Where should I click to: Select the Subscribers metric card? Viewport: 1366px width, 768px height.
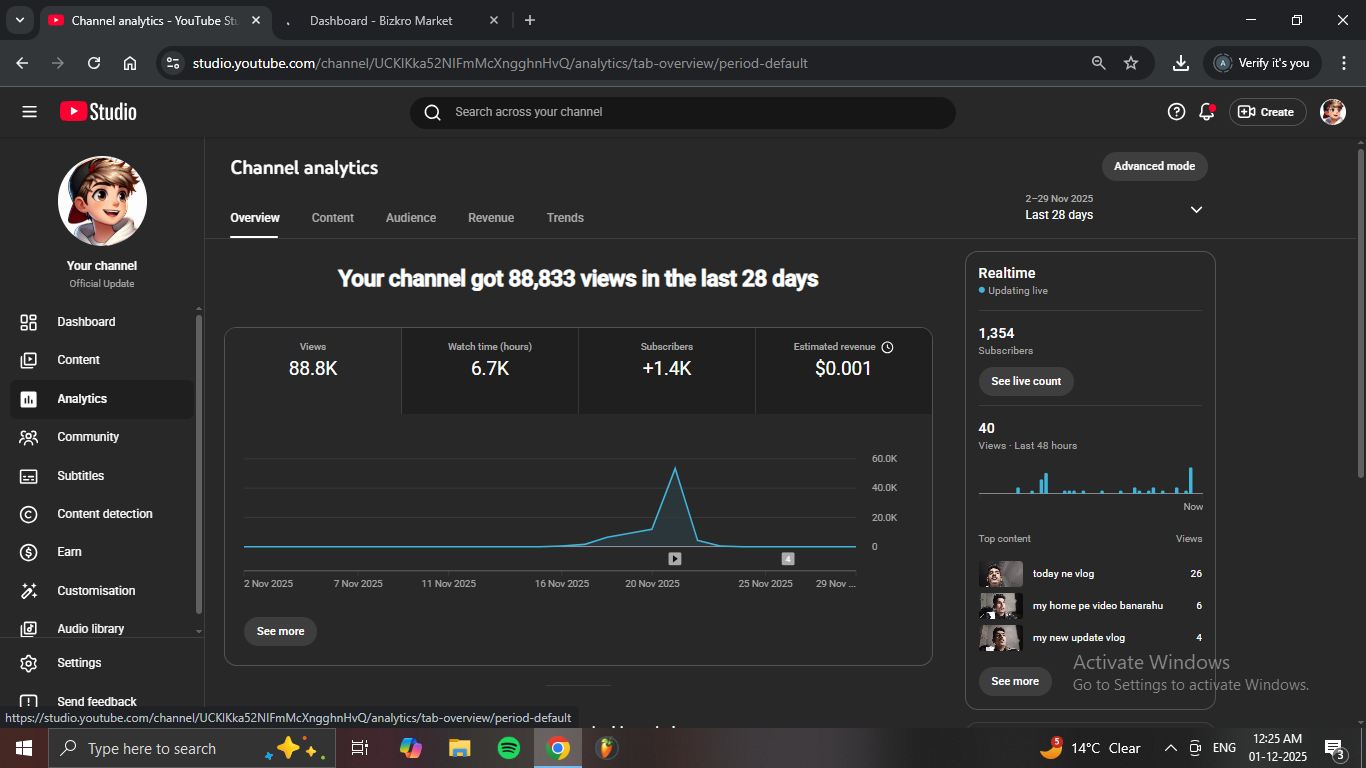(667, 370)
